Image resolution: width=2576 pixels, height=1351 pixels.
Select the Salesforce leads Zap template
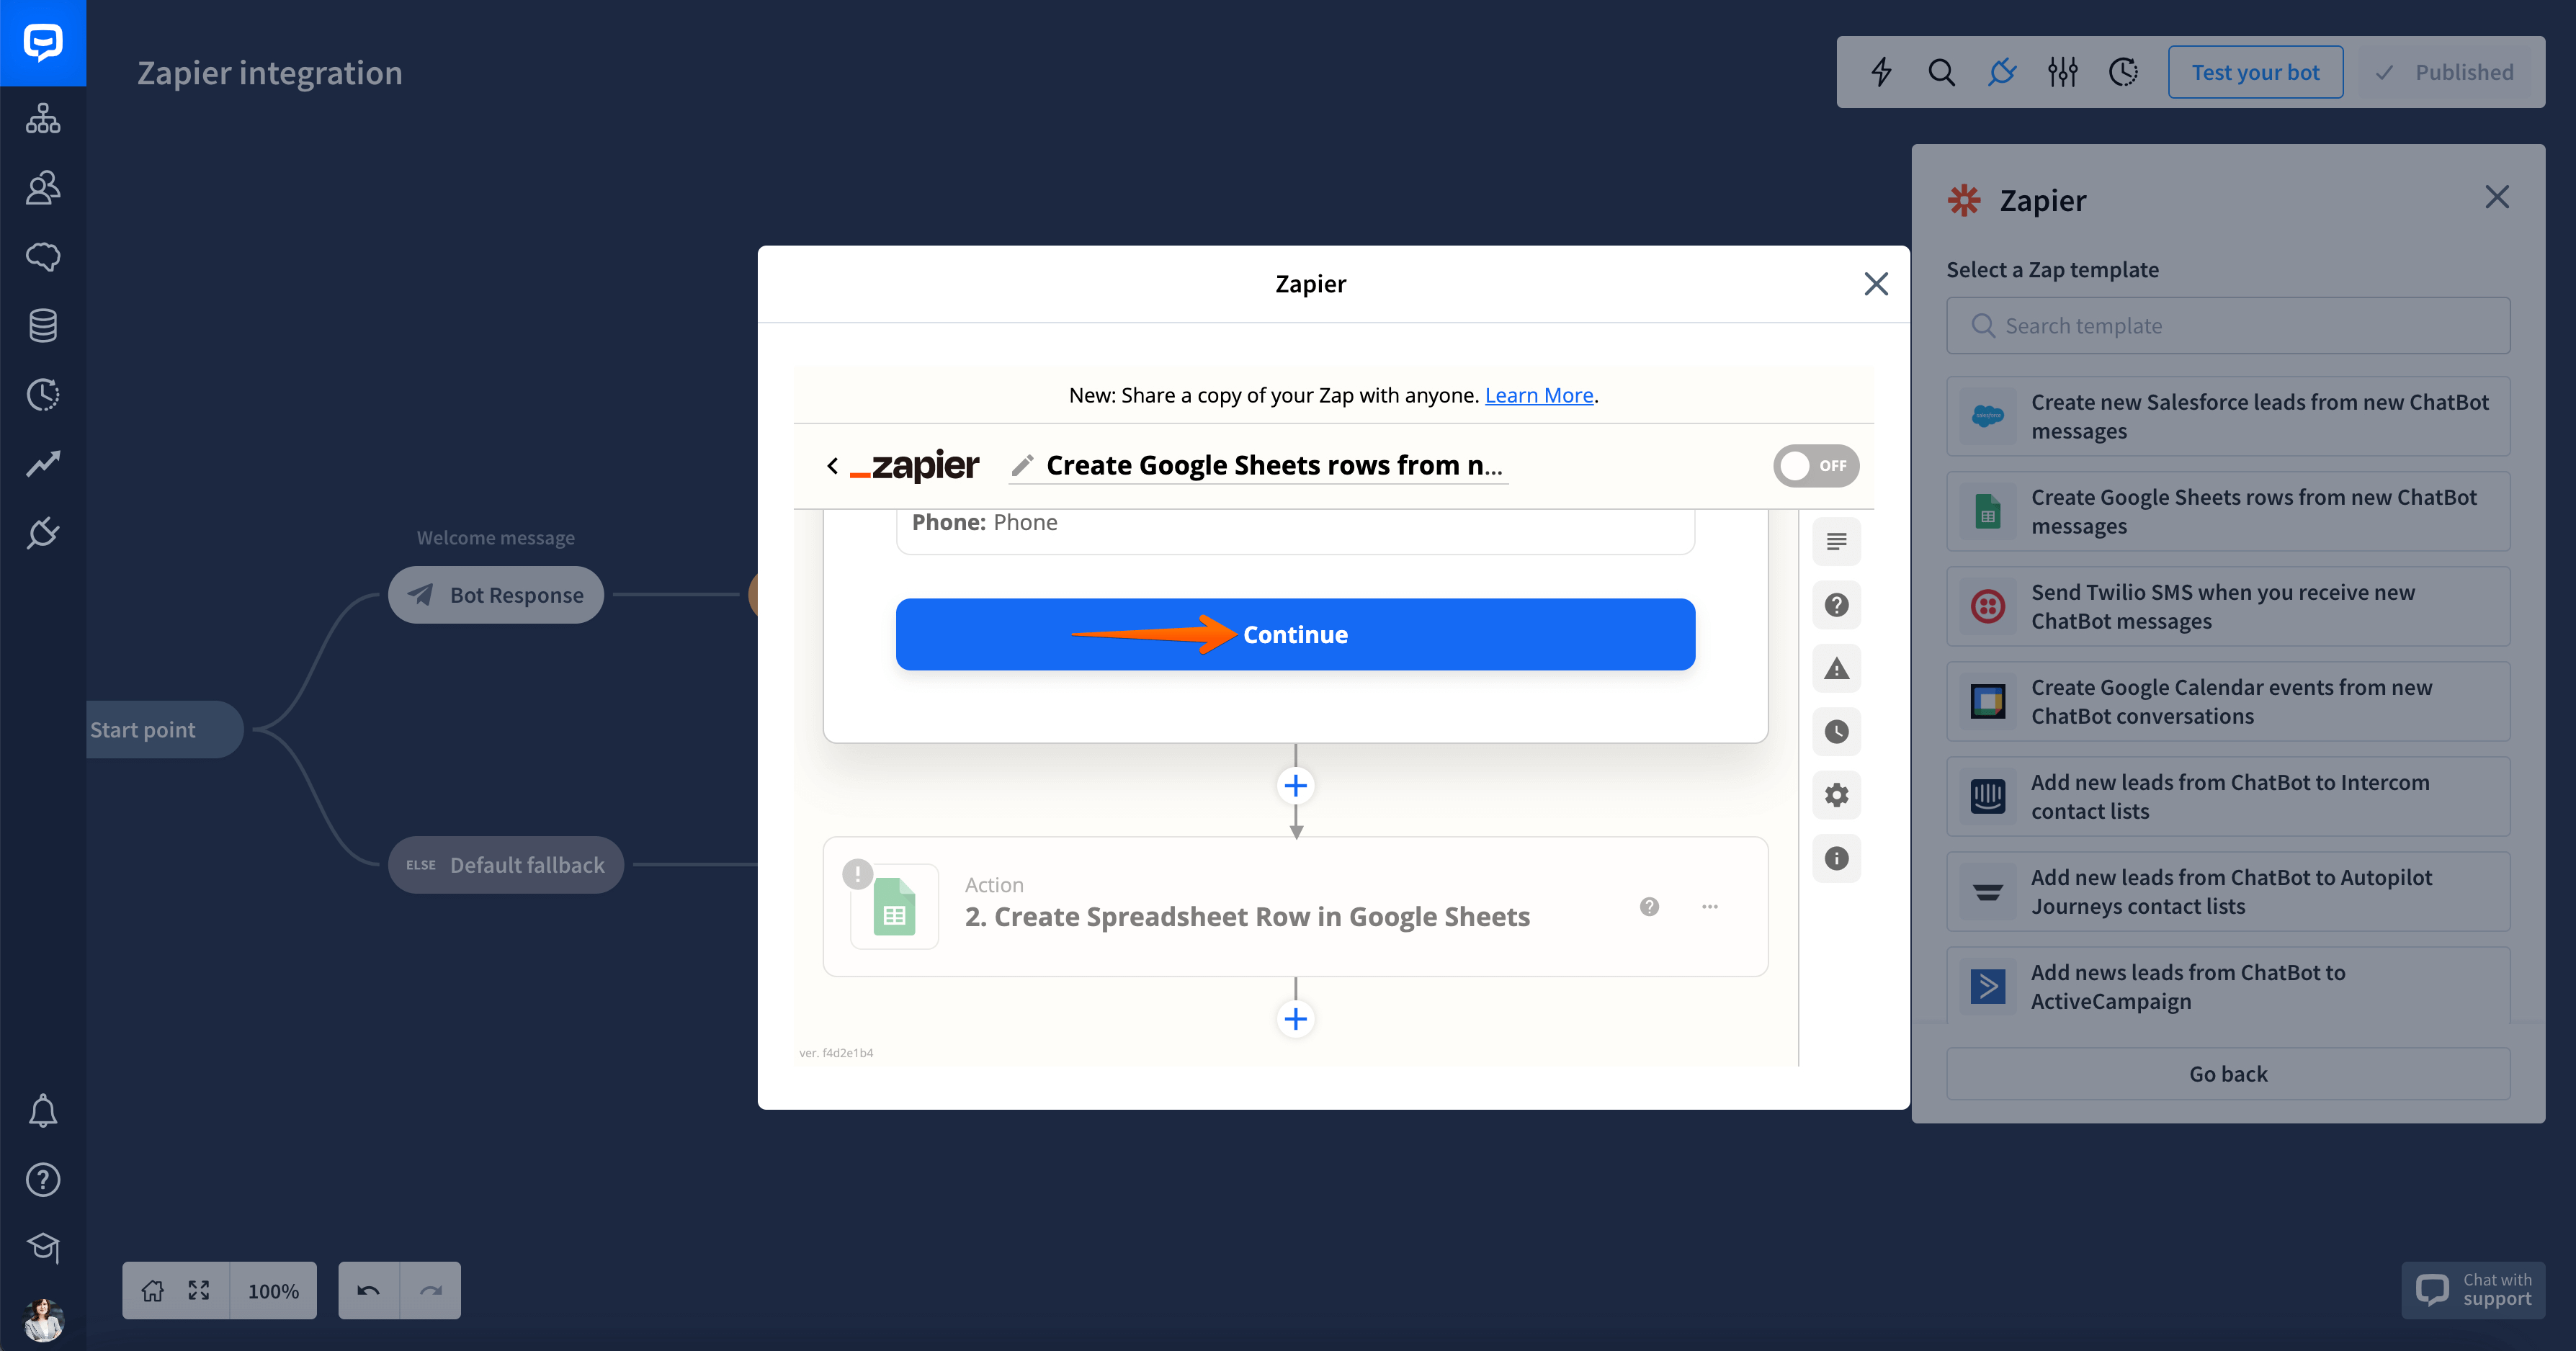click(2228, 416)
